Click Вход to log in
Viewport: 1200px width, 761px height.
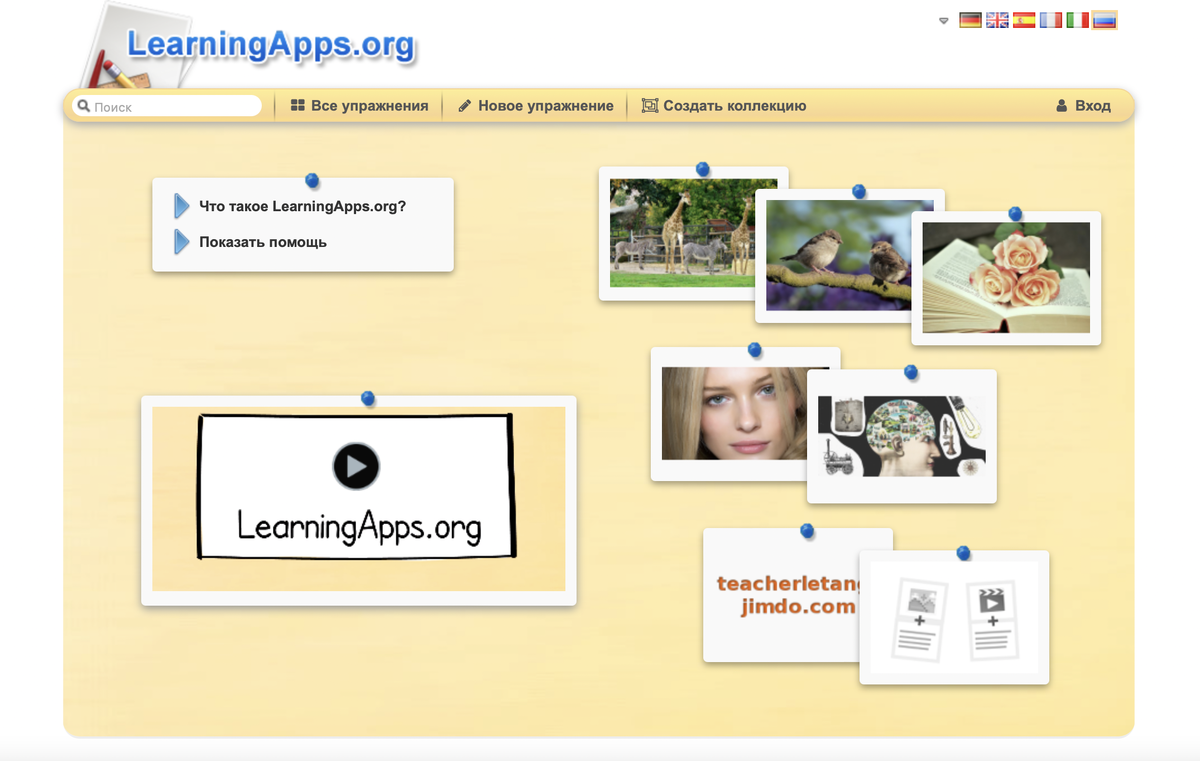[x=1083, y=106]
